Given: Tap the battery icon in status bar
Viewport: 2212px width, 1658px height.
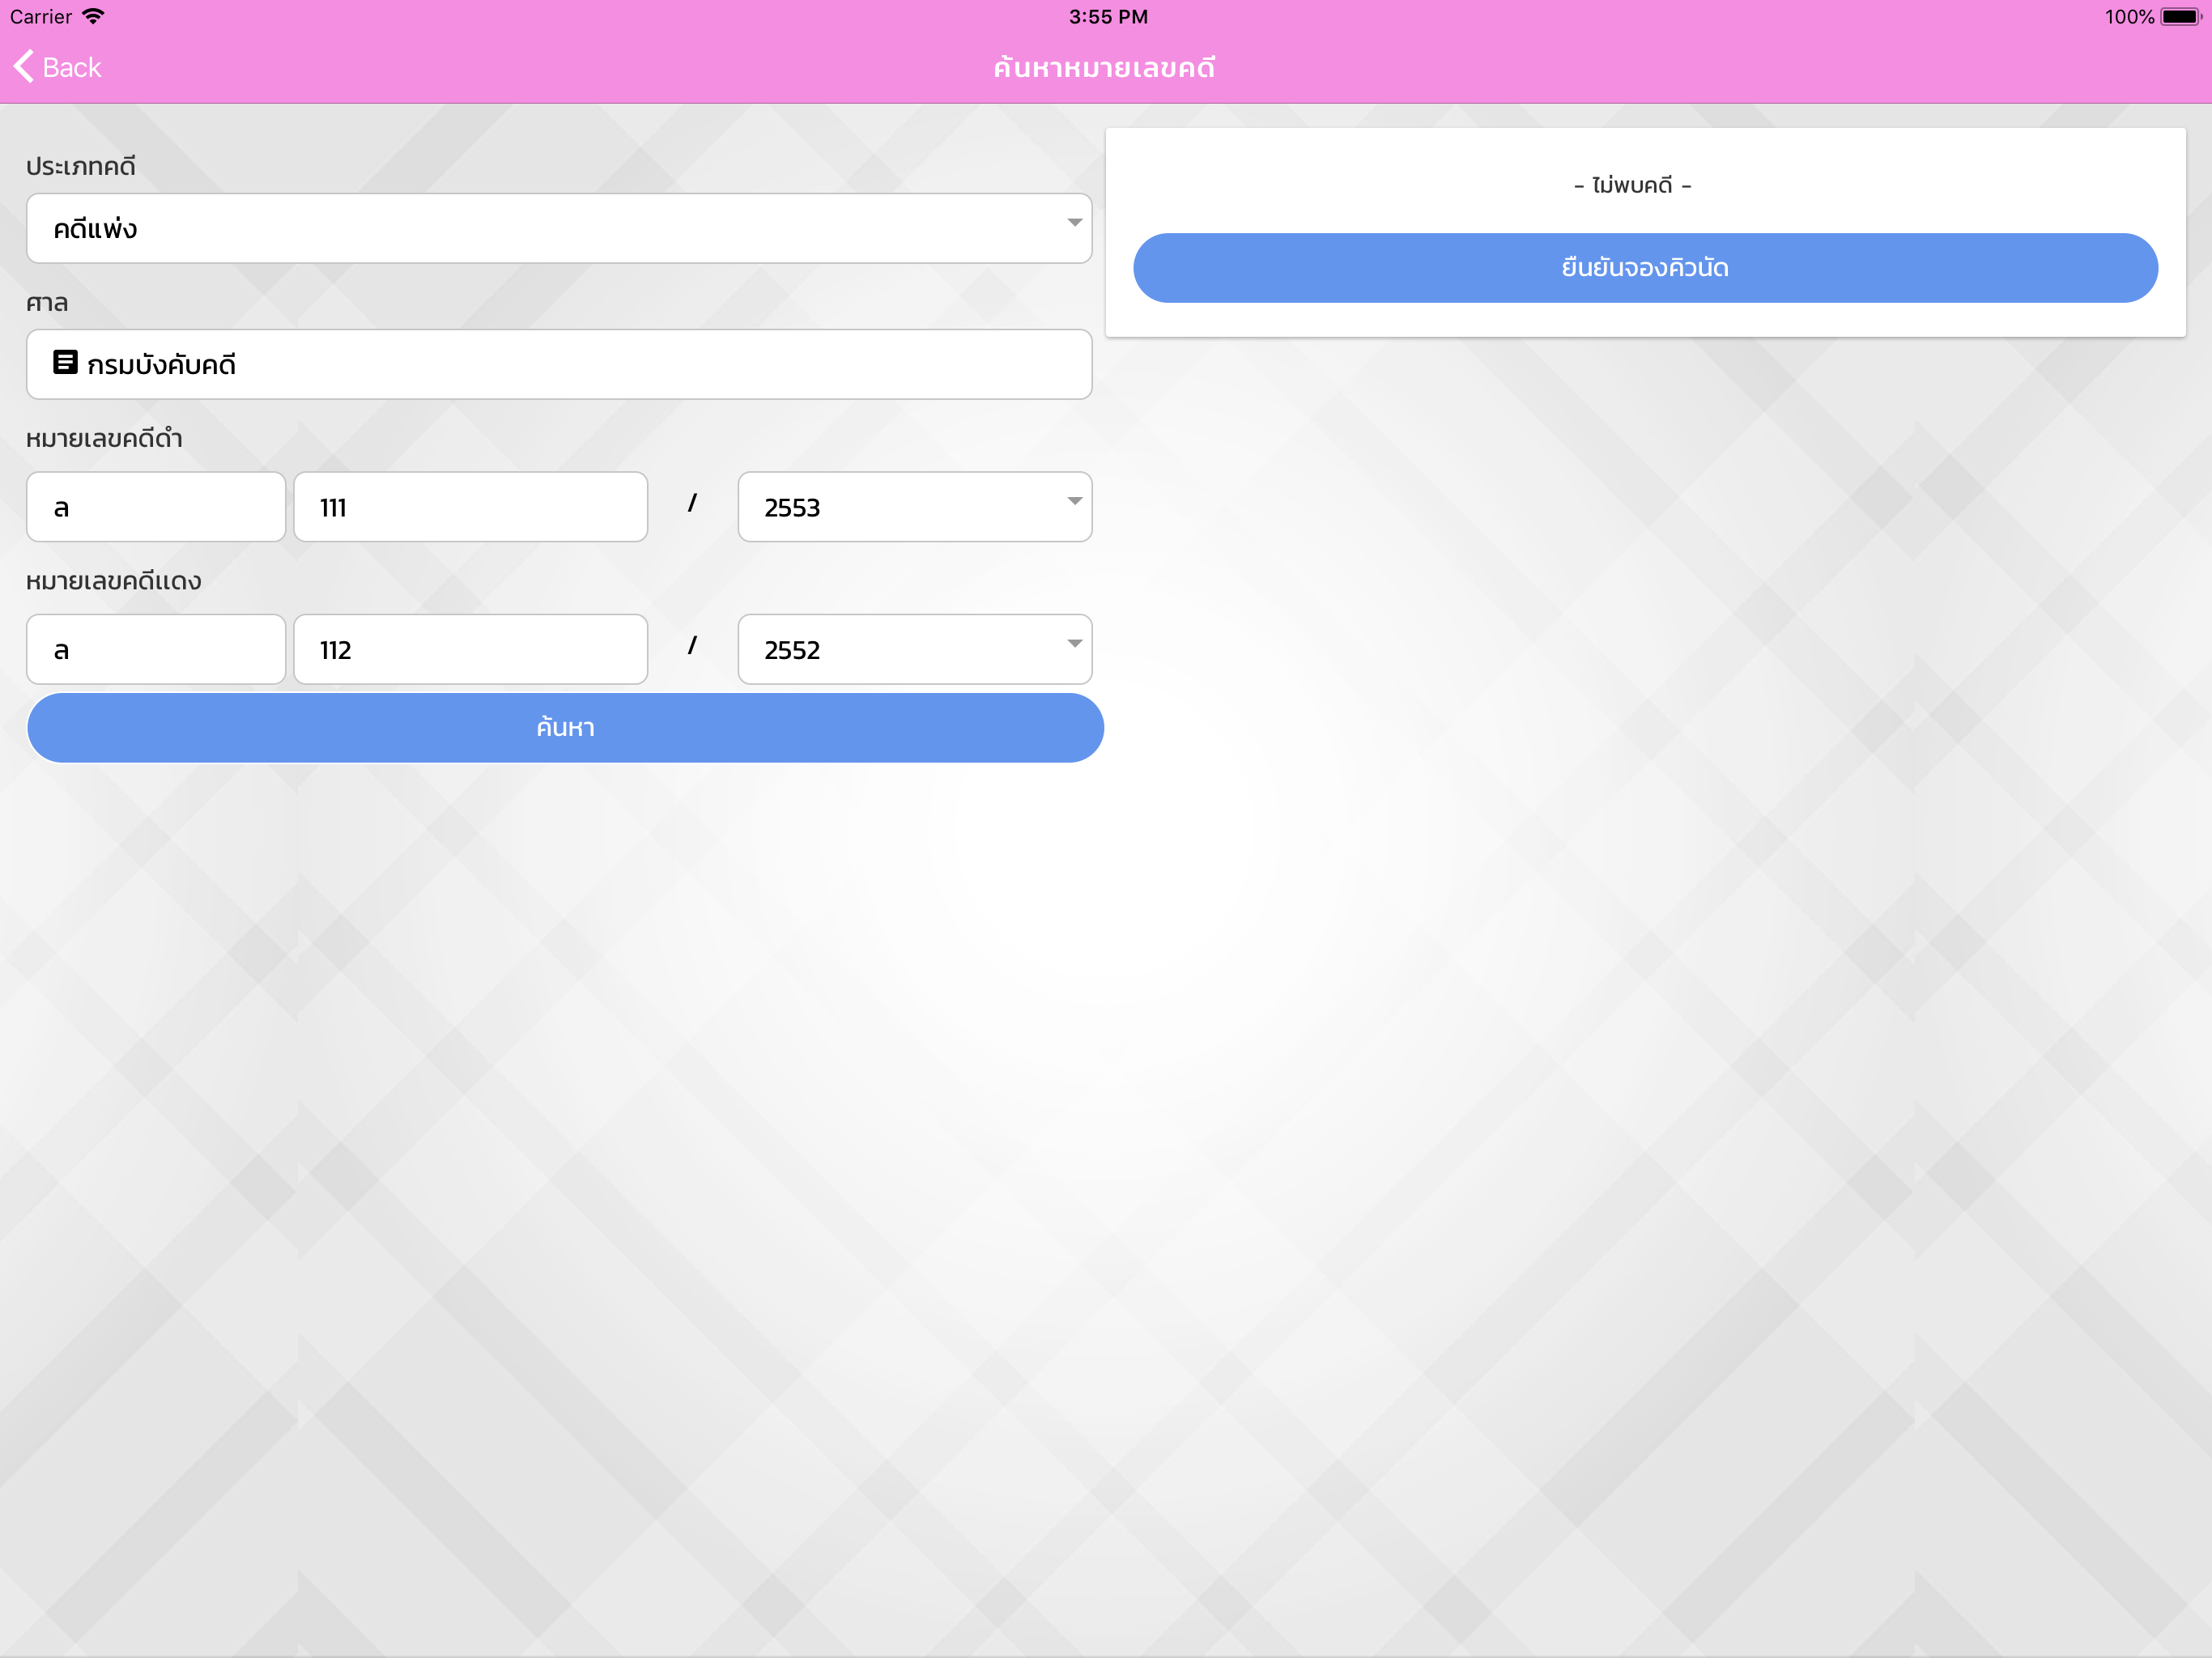Looking at the screenshot, I should [x=2181, y=17].
